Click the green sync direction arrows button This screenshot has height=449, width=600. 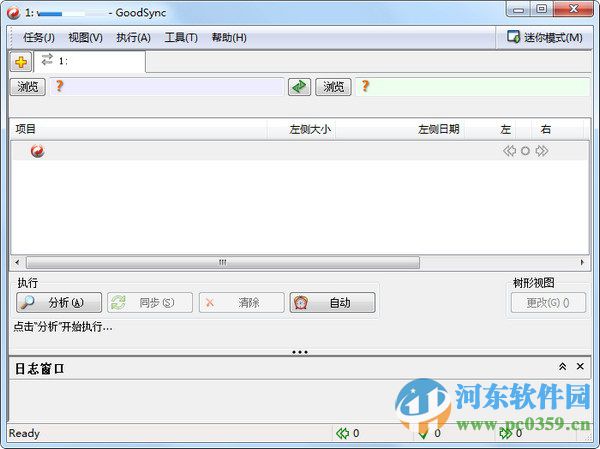299,87
